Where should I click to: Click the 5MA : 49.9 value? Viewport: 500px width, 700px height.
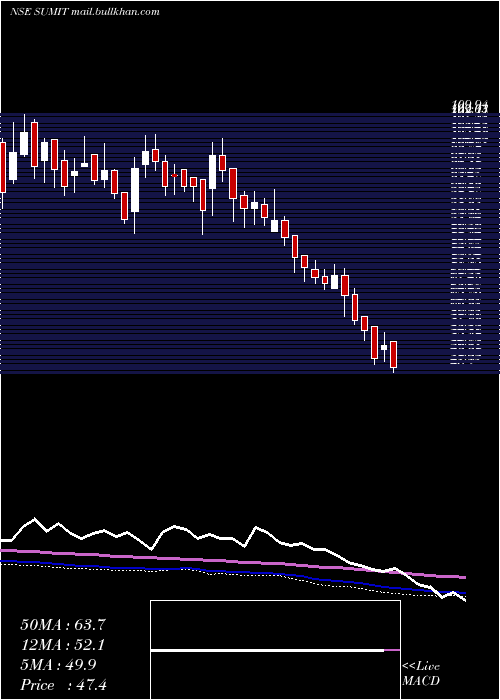[58, 665]
